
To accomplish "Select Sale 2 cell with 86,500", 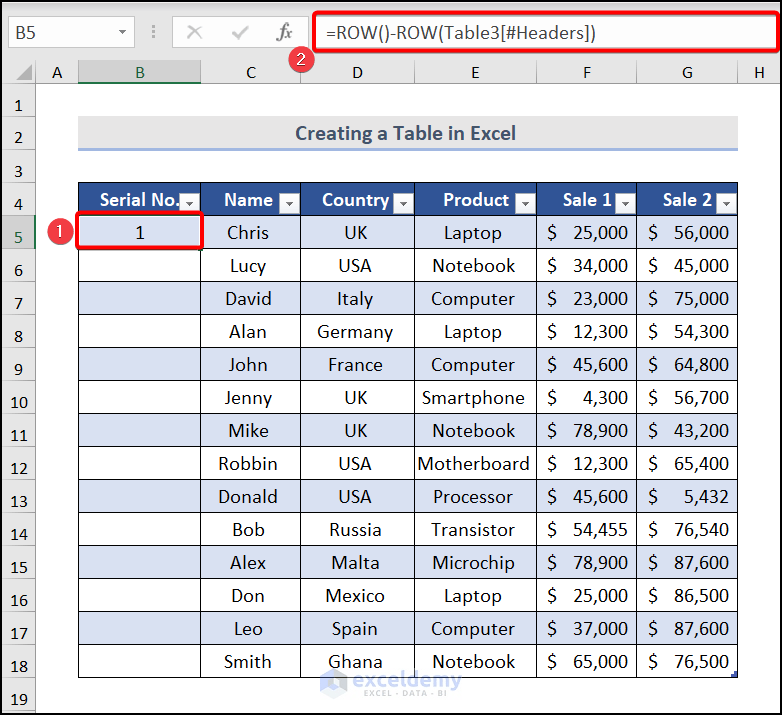I will tap(687, 595).
